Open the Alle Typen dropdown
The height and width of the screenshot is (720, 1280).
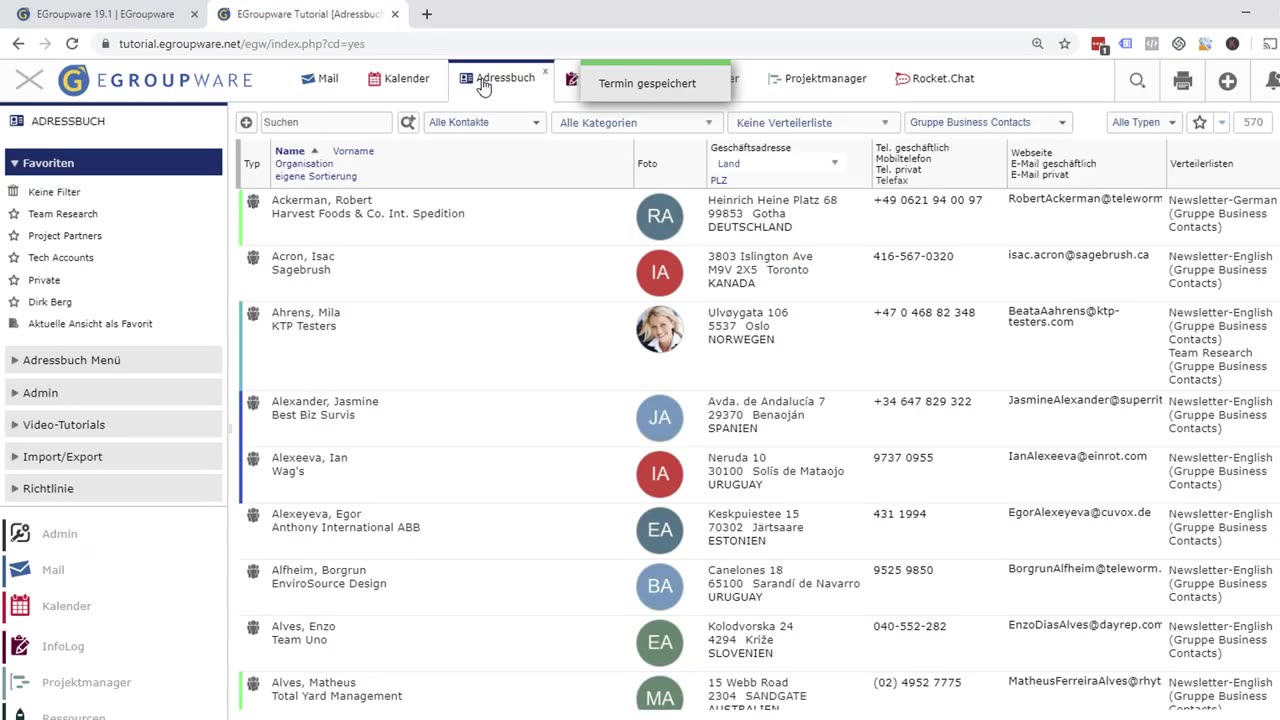[x=1144, y=122]
